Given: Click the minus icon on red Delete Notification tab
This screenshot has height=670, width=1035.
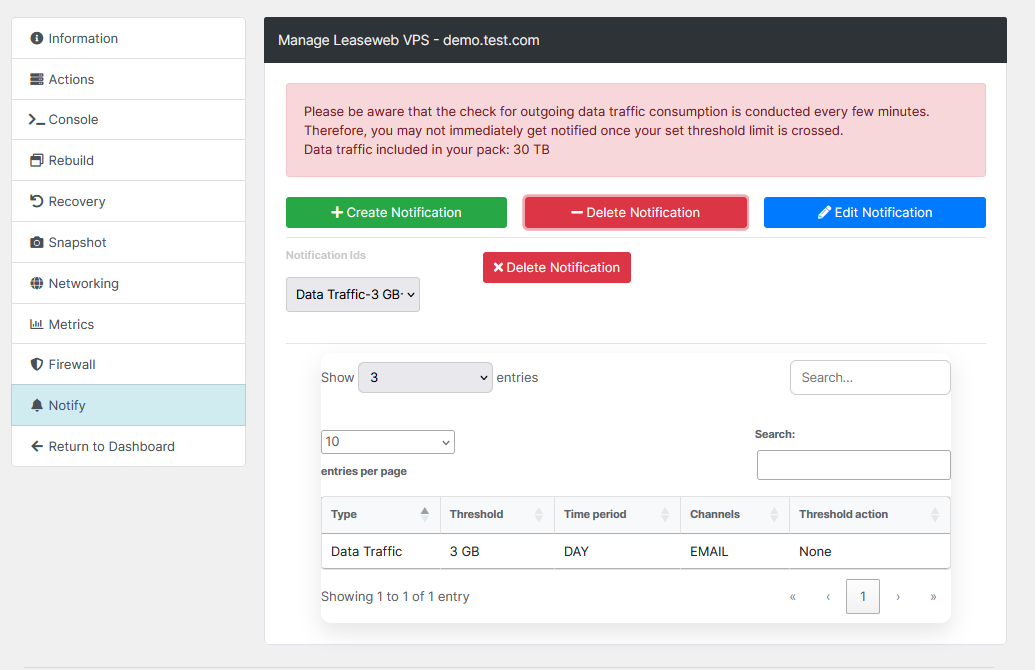Looking at the screenshot, I should tap(577, 213).
